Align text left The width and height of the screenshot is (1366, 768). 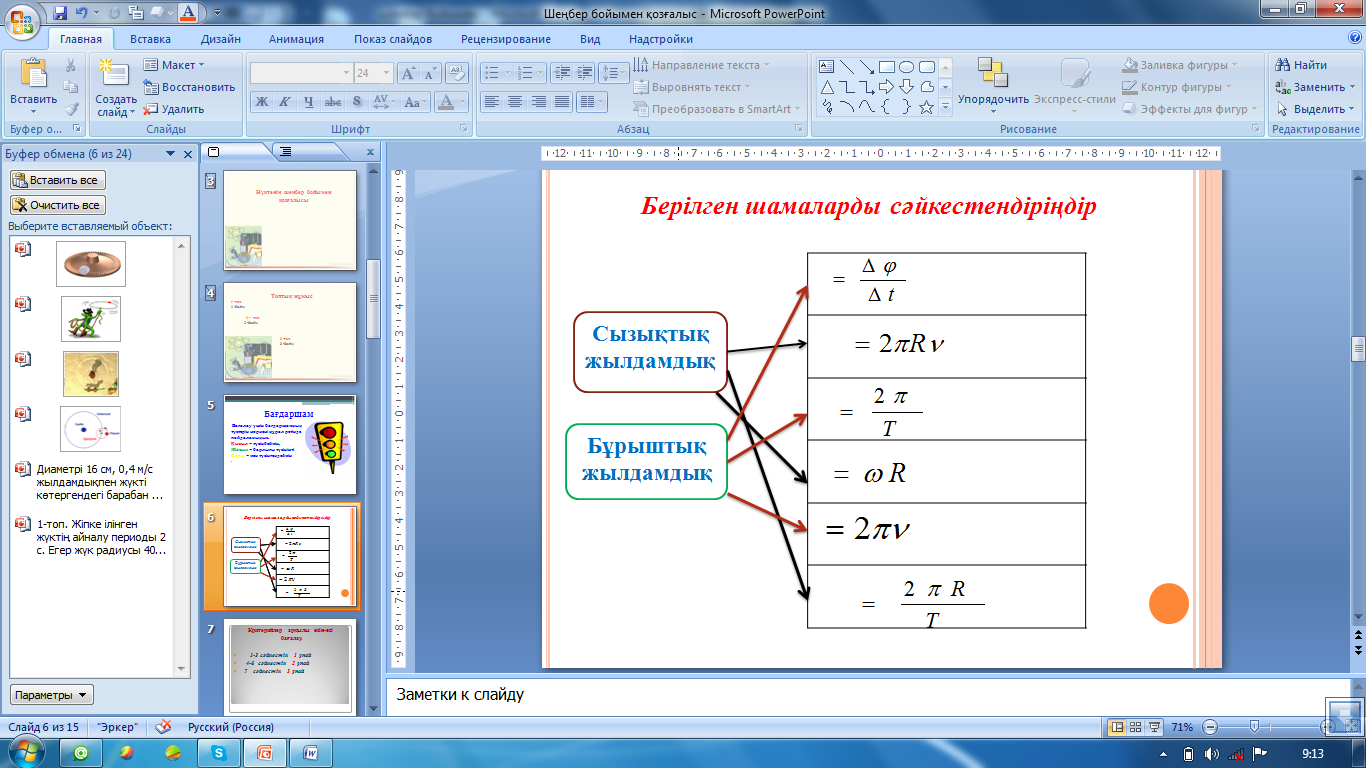pos(491,102)
